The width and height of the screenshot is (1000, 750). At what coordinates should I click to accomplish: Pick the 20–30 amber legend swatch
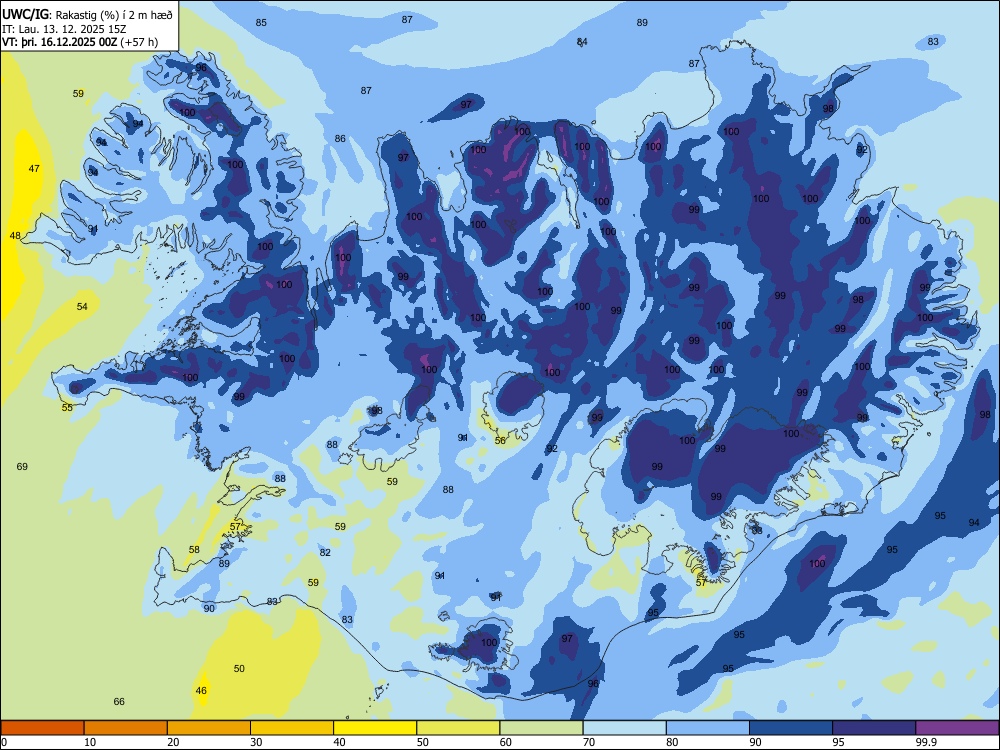(x=209, y=728)
